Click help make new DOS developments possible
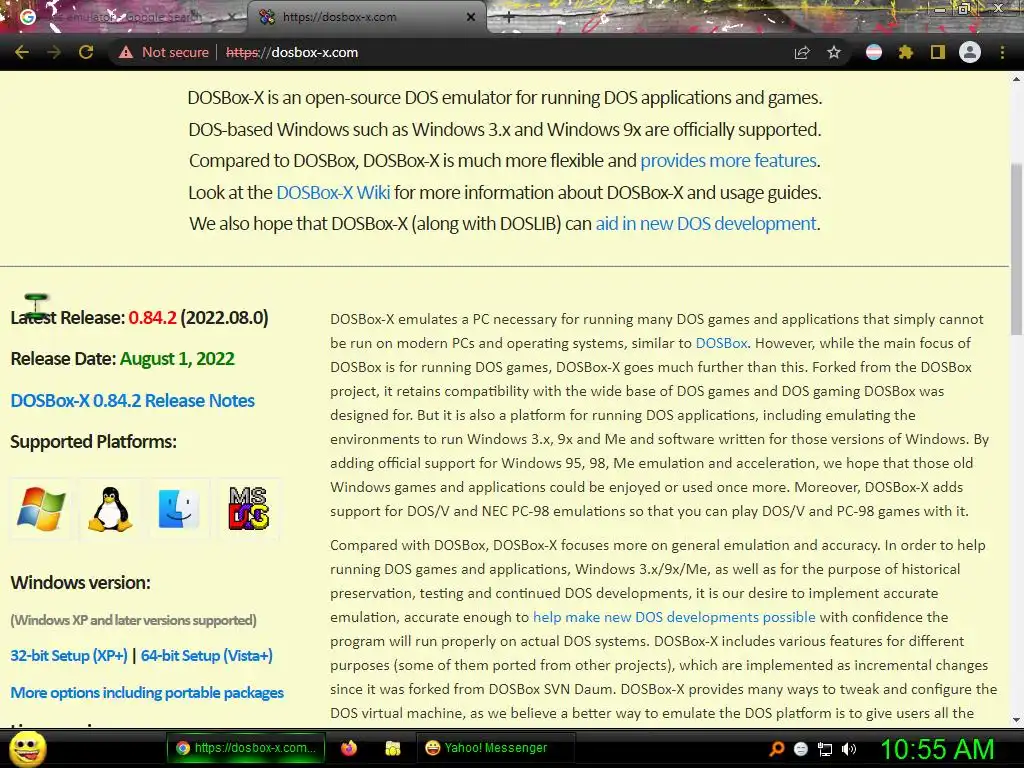 pos(674,617)
